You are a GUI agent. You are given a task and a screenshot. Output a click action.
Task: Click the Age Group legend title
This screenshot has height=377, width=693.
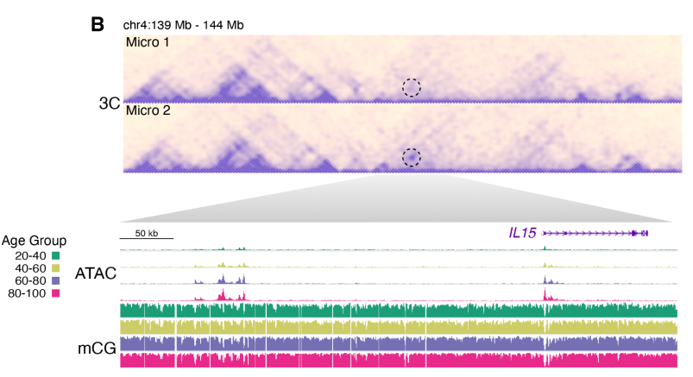point(34,241)
